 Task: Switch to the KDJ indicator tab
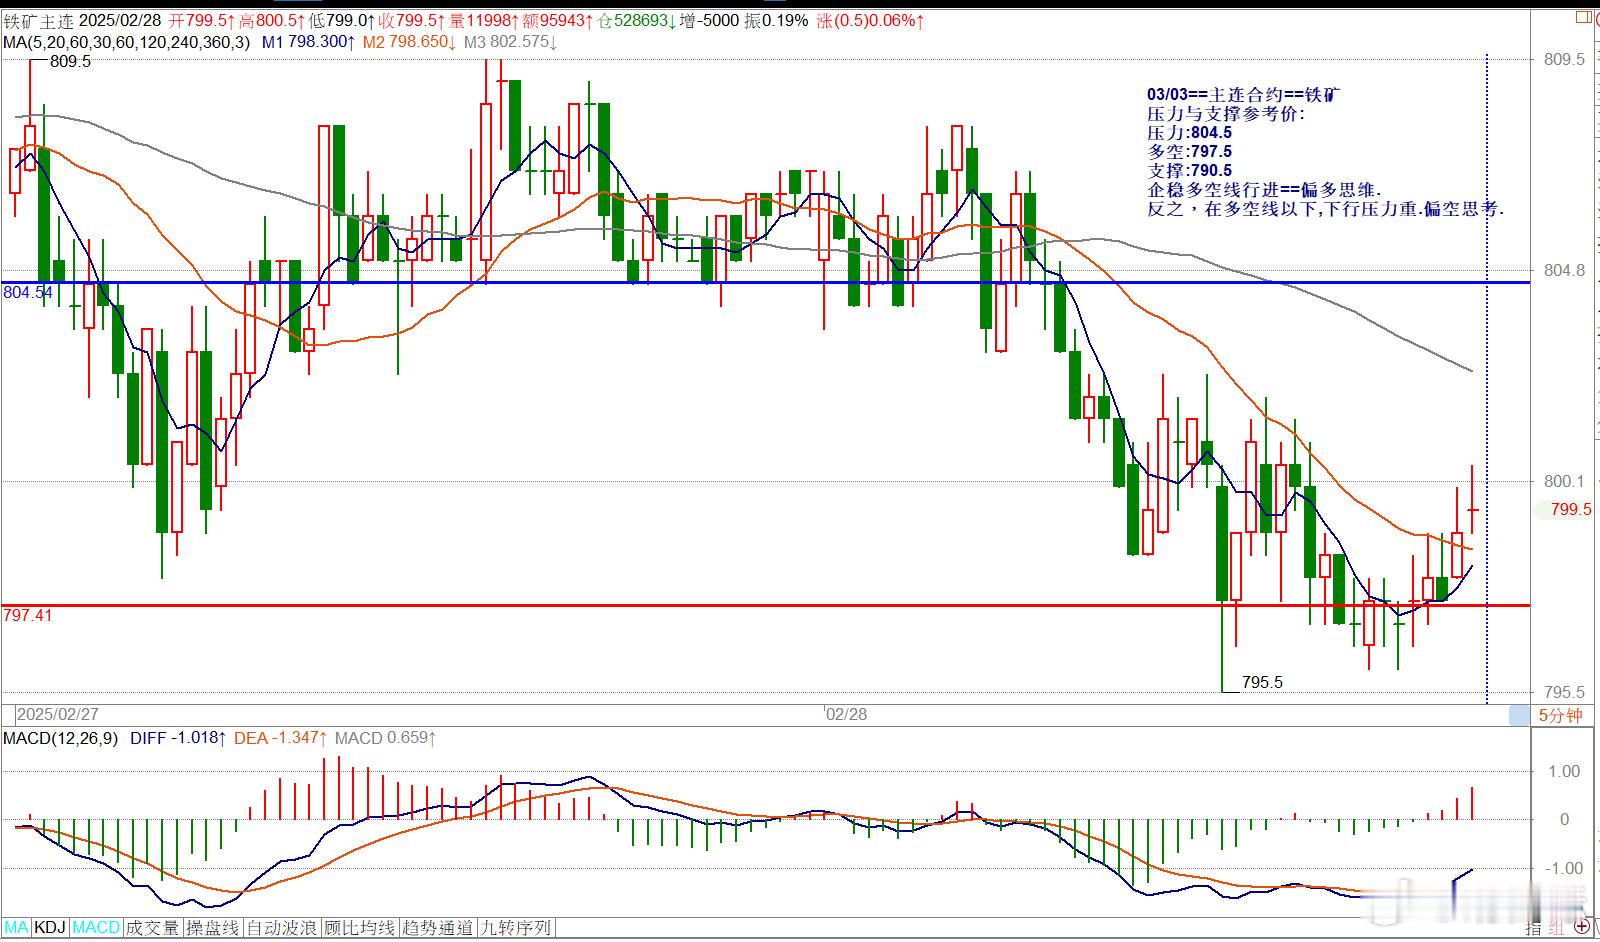pos(50,928)
